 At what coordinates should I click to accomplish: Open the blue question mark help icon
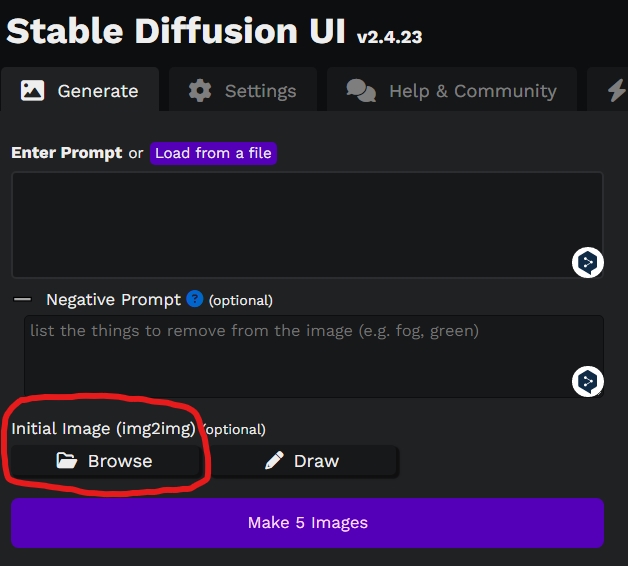click(x=195, y=299)
